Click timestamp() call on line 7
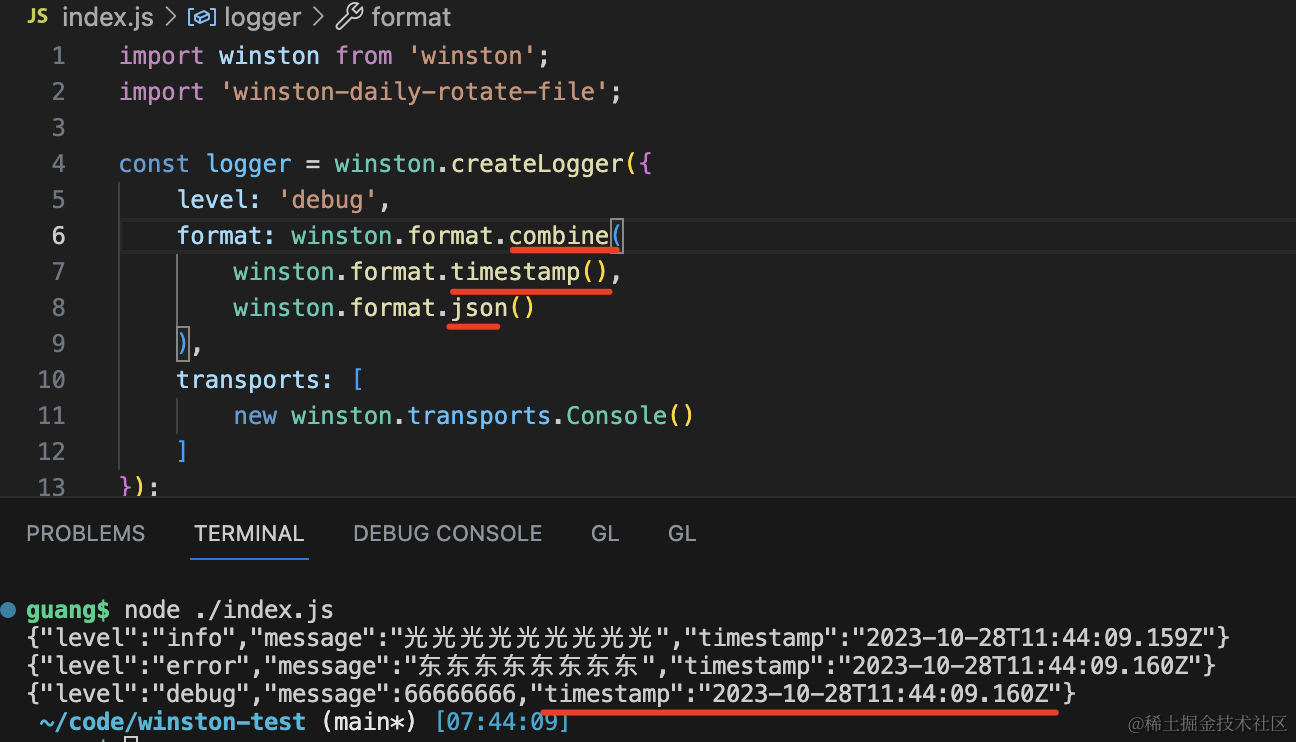The width and height of the screenshot is (1296, 742). point(529,272)
